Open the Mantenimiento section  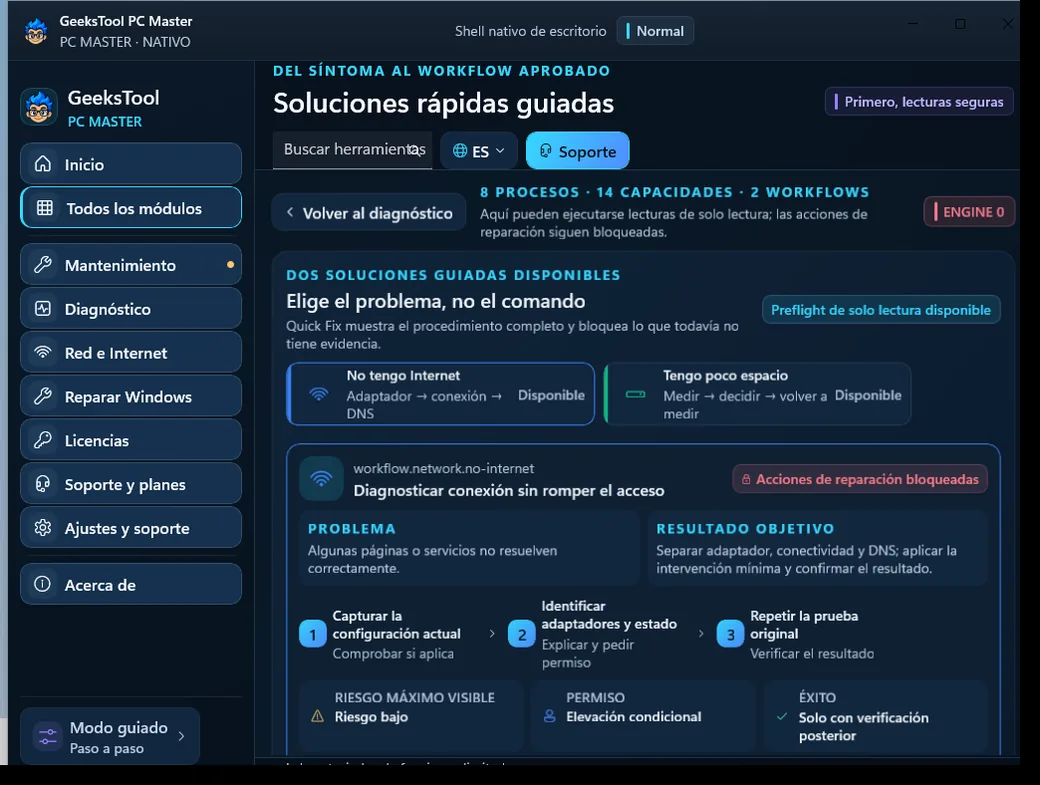coord(131,265)
